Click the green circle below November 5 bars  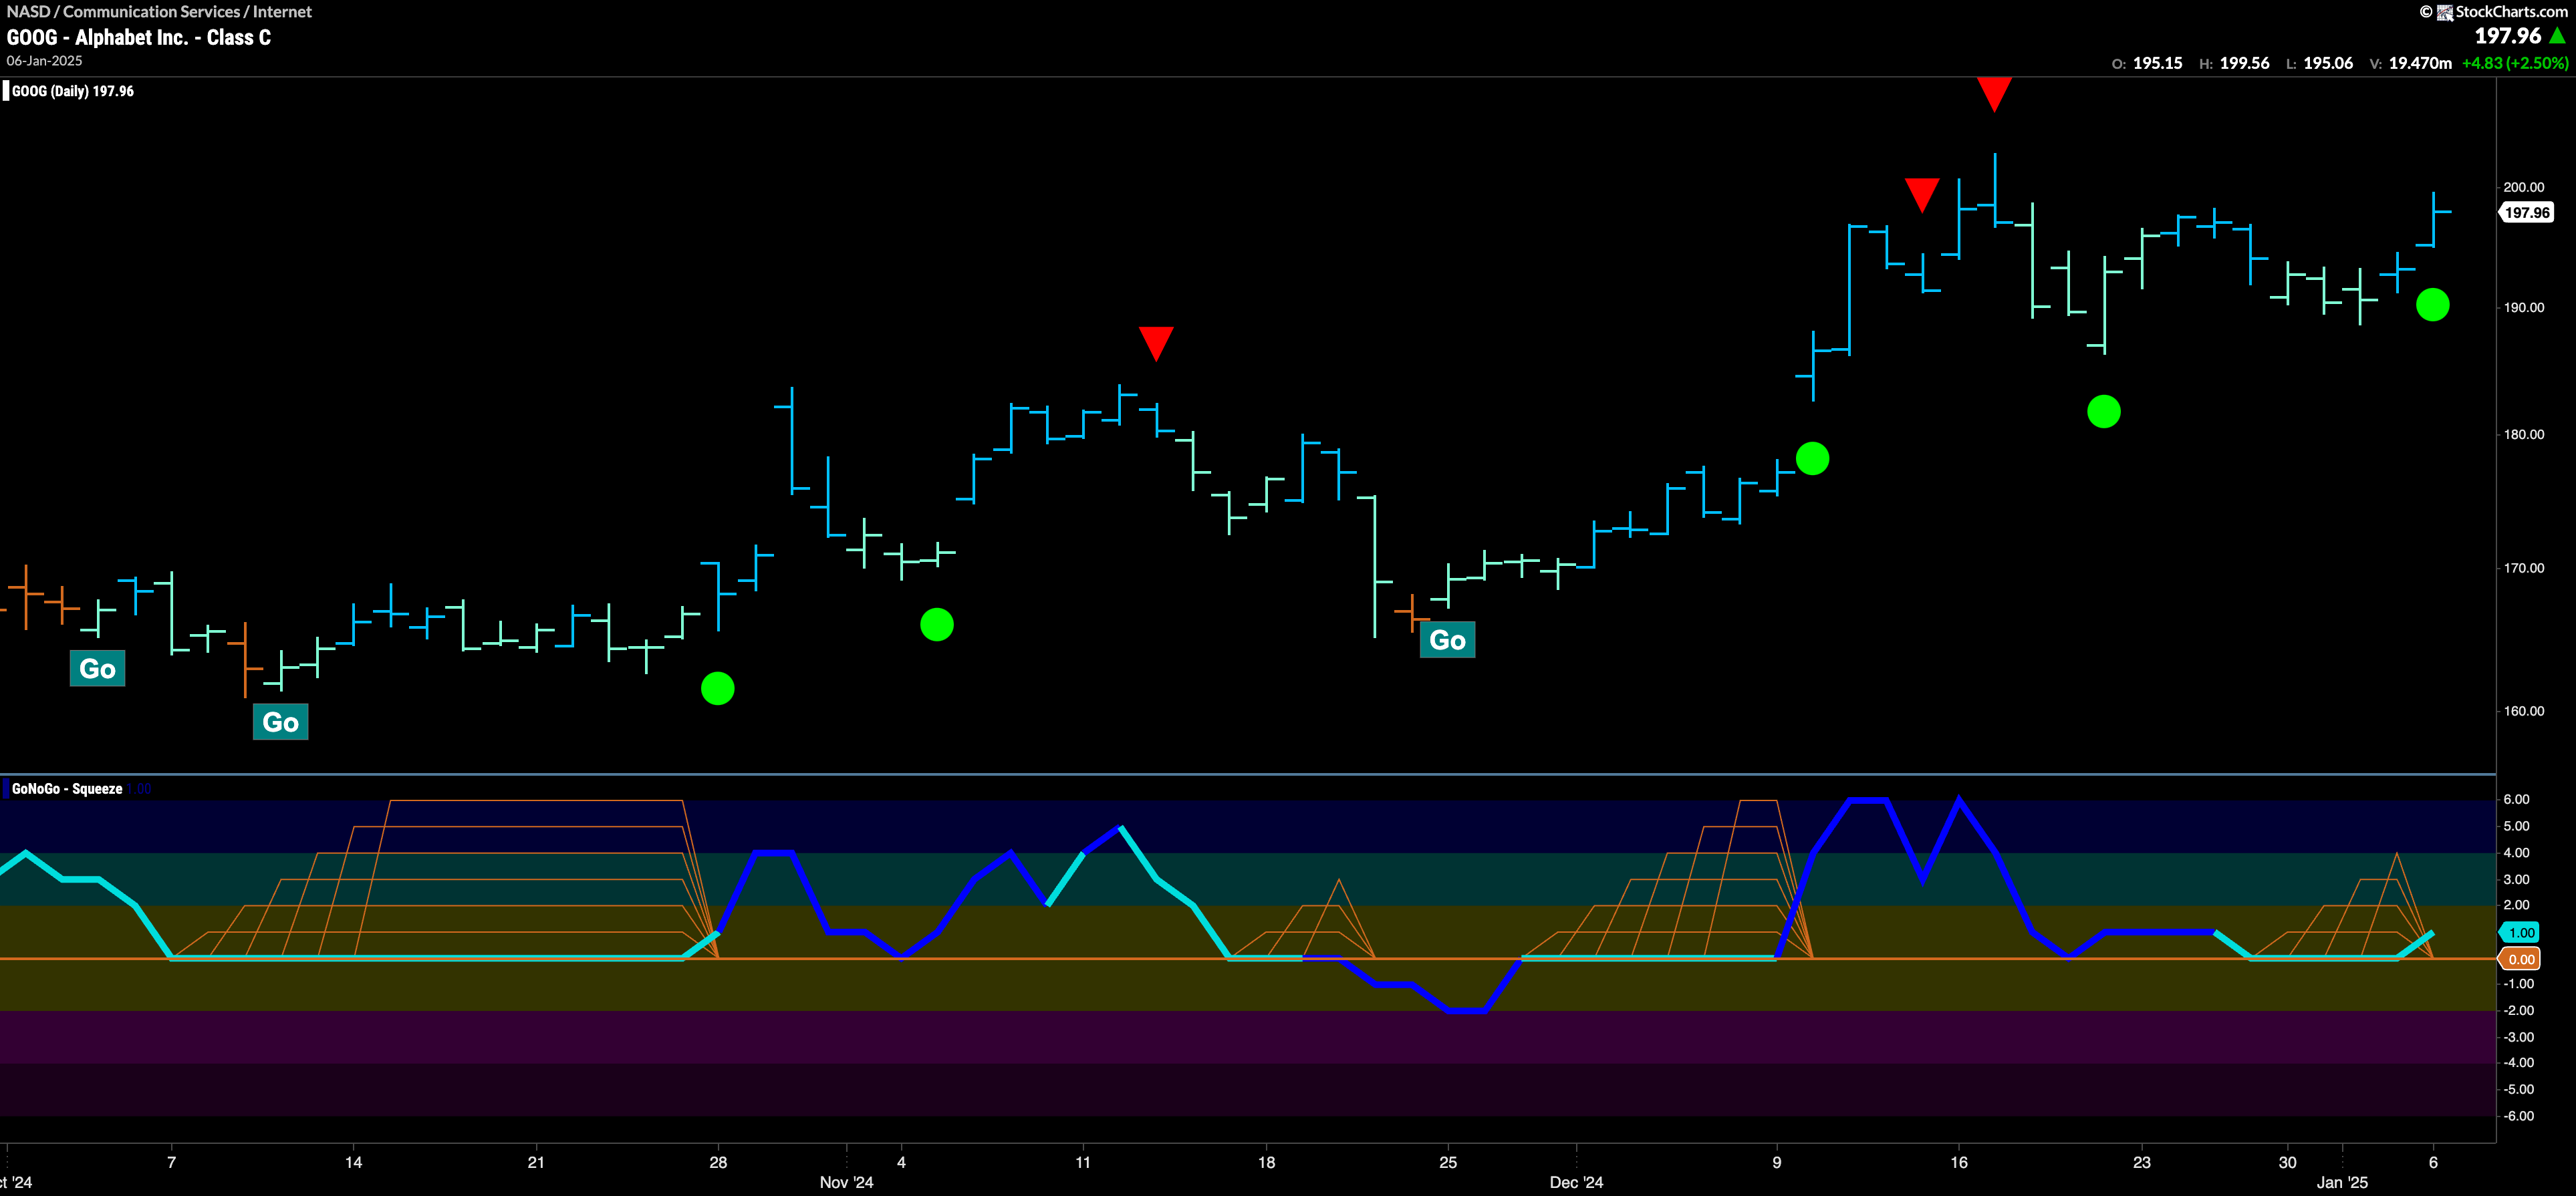coord(937,625)
